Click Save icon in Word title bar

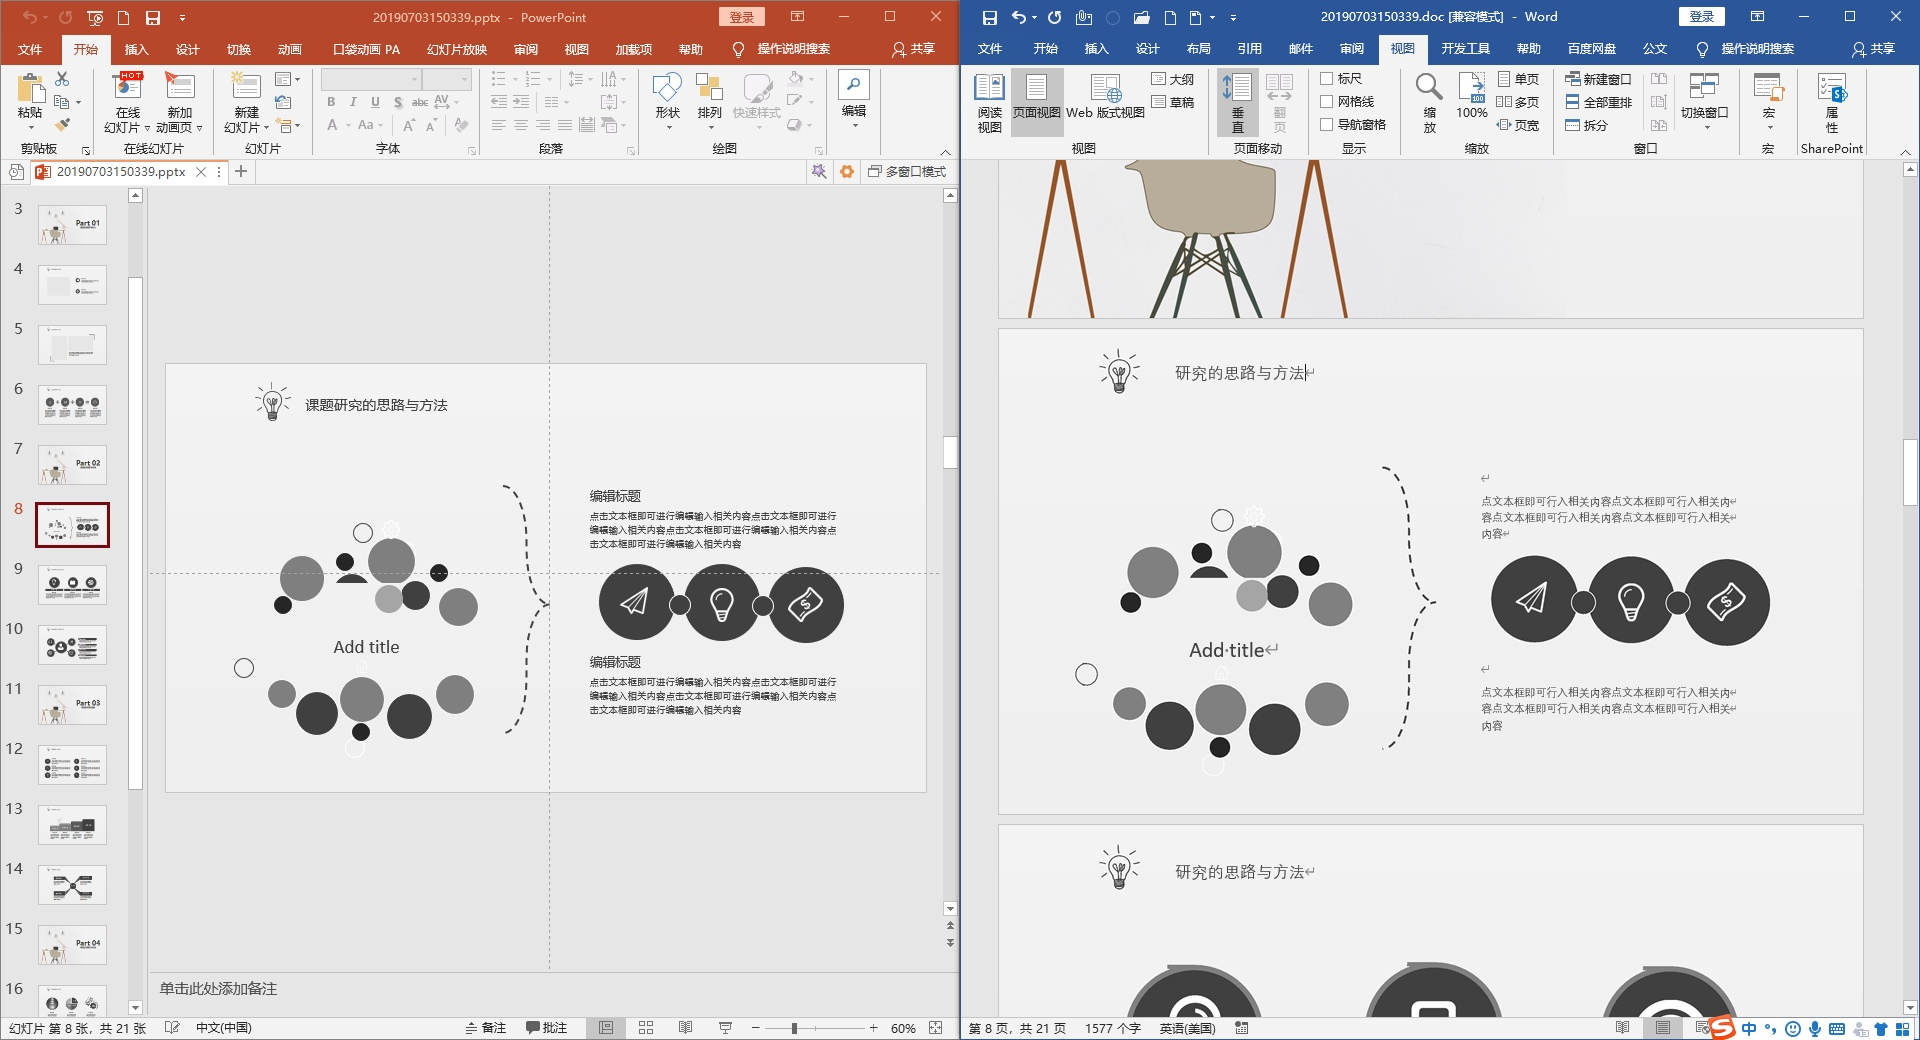[990, 17]
